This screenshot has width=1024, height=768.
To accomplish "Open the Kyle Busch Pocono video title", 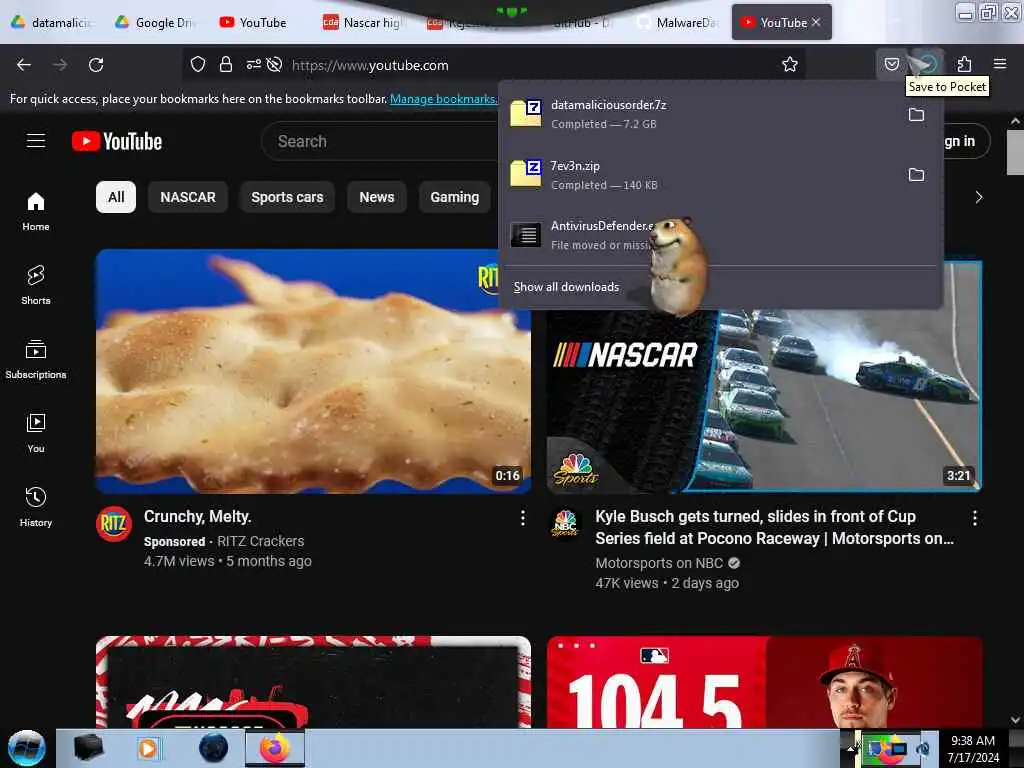I will coord(774,527).
